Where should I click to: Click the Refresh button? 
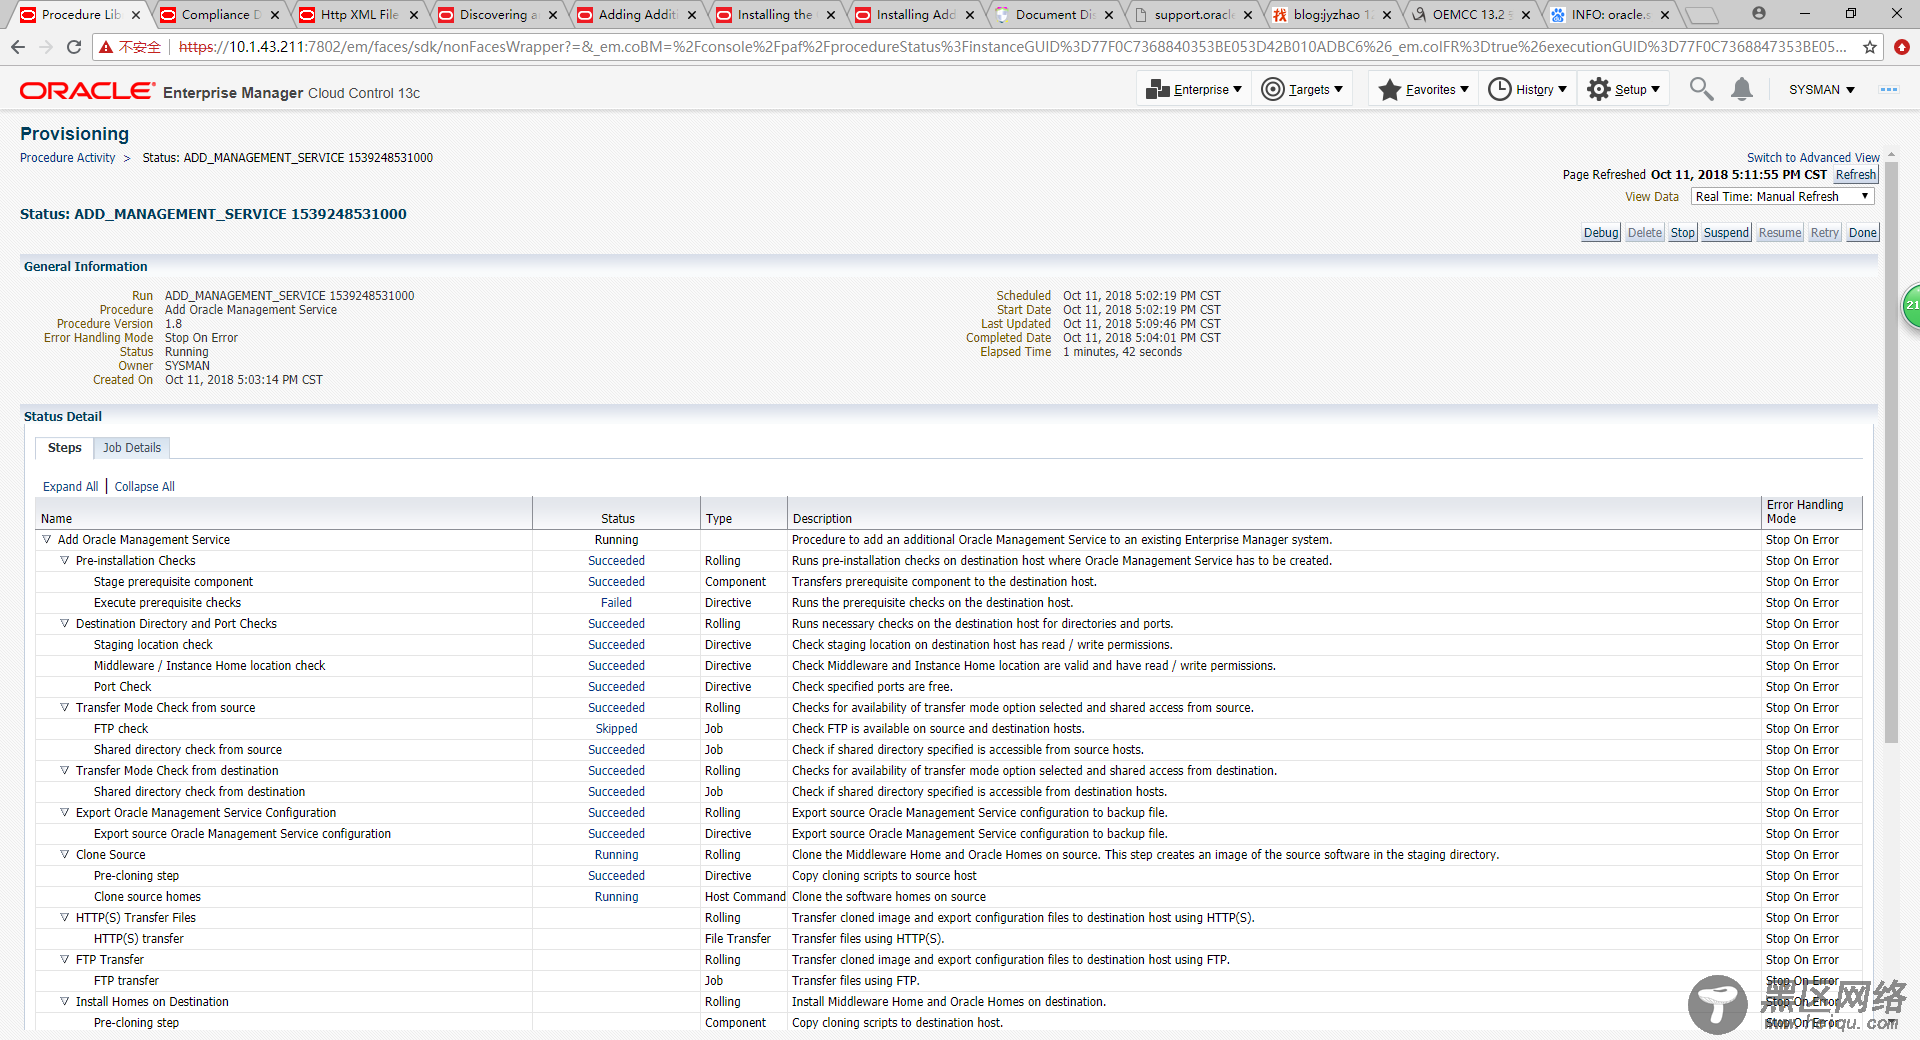[x=1856, y=175]
